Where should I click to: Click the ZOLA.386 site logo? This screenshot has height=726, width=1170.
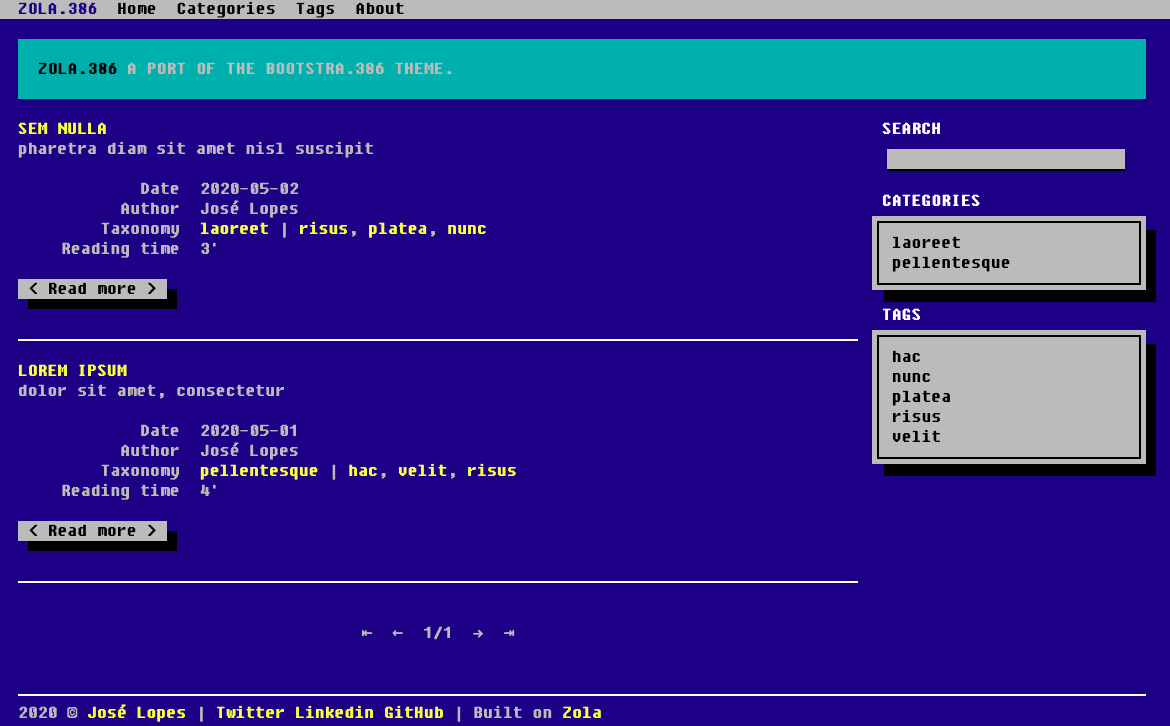click(x=57, y=8)
